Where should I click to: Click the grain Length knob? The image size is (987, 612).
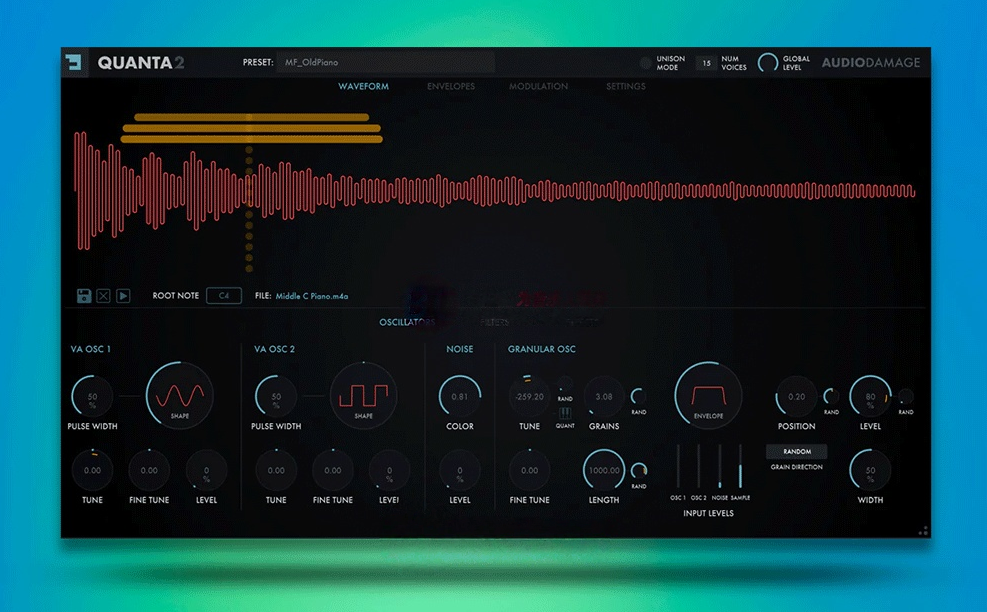604,470
